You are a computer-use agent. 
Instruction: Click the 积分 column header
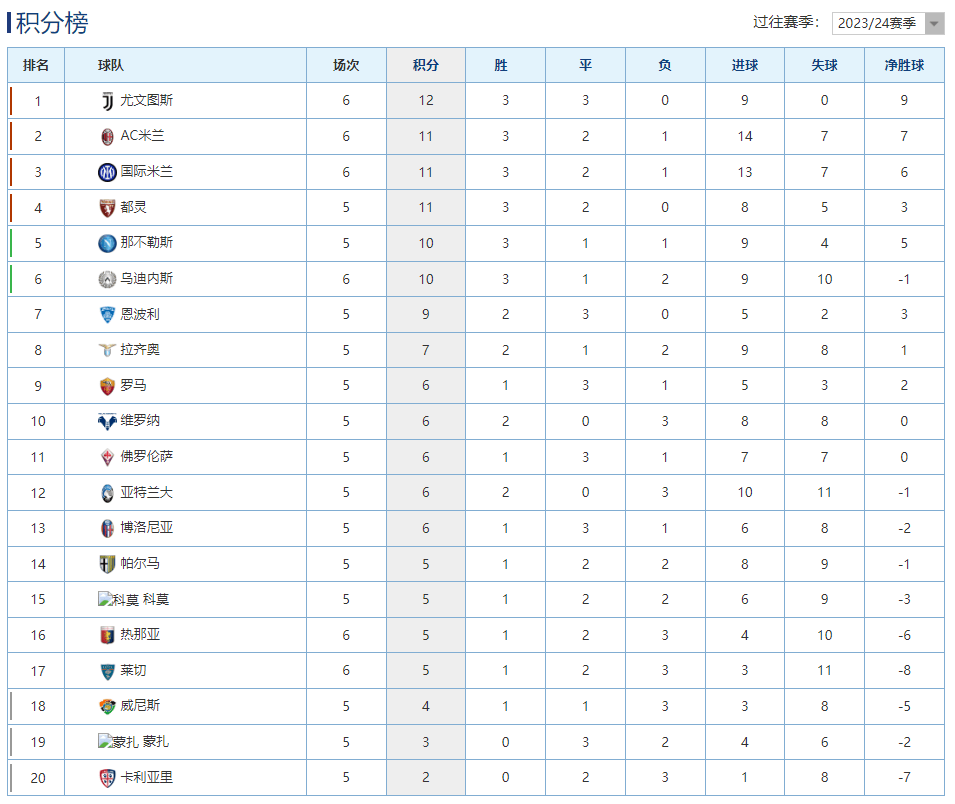[x=426, y=65]
